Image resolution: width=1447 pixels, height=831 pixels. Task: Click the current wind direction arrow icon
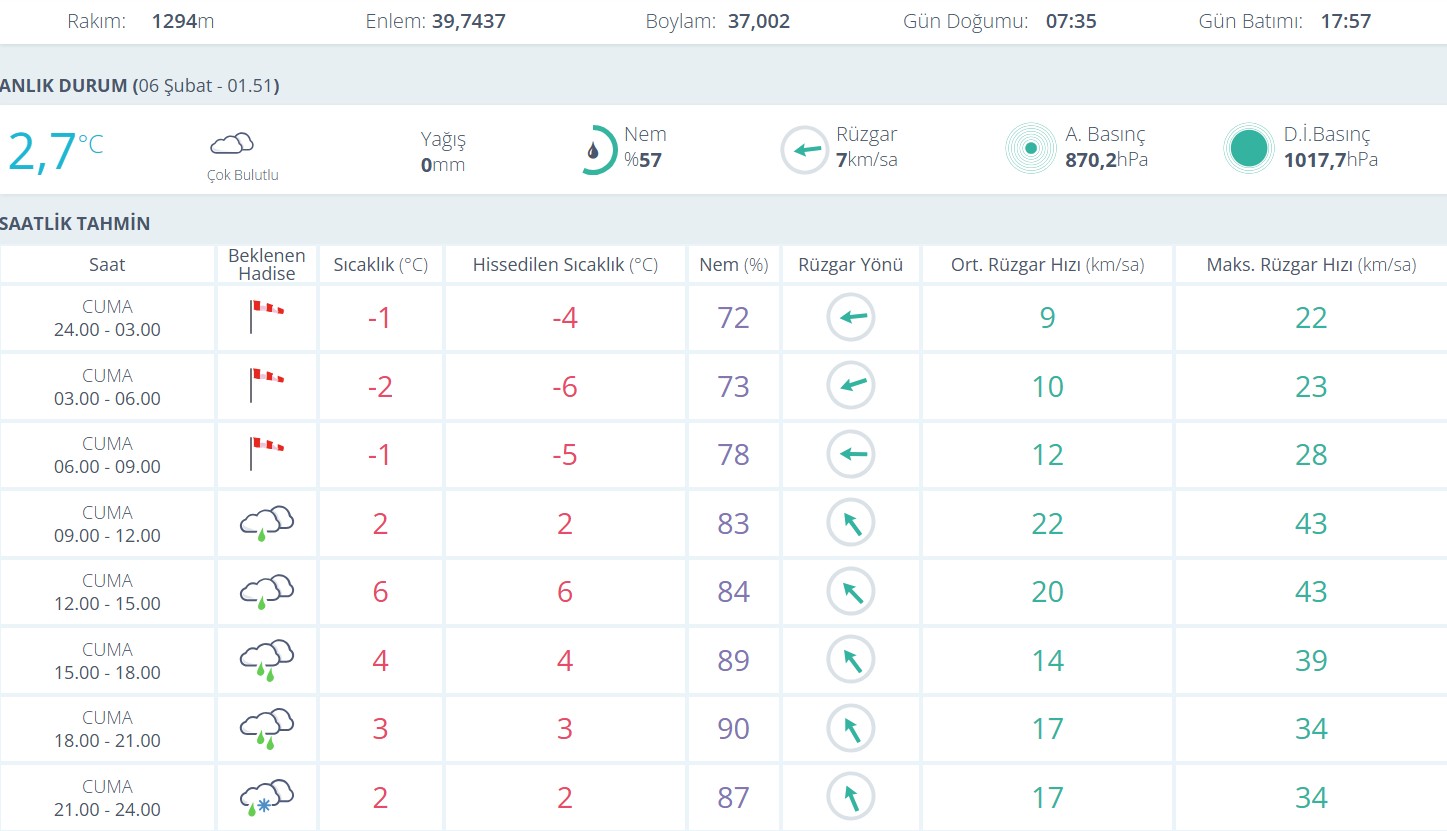805,150
